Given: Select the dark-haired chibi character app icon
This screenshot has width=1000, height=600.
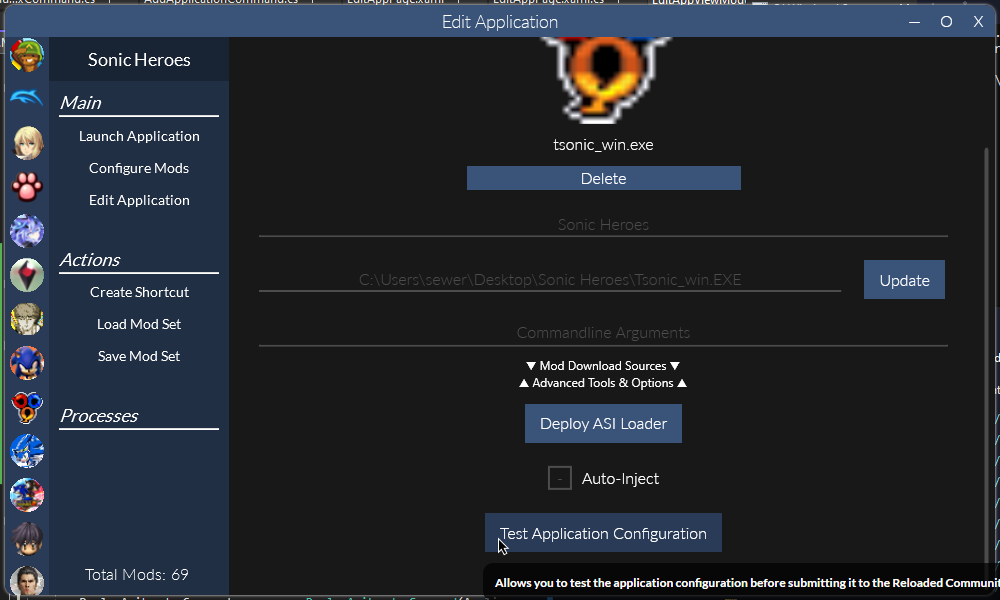Looking at the screenshot, I should (27, 539).
